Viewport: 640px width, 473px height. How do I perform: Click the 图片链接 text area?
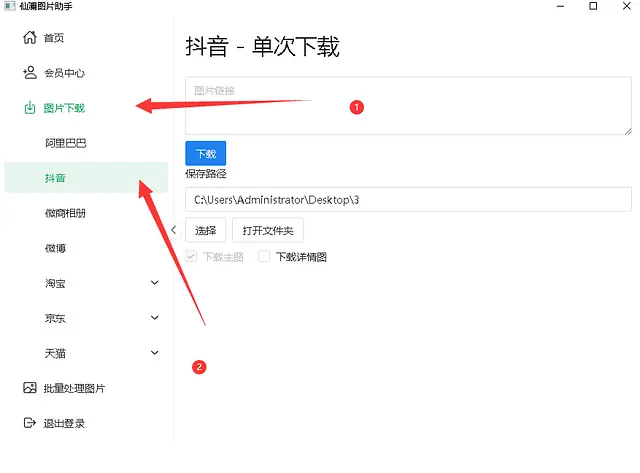point(408,106)
